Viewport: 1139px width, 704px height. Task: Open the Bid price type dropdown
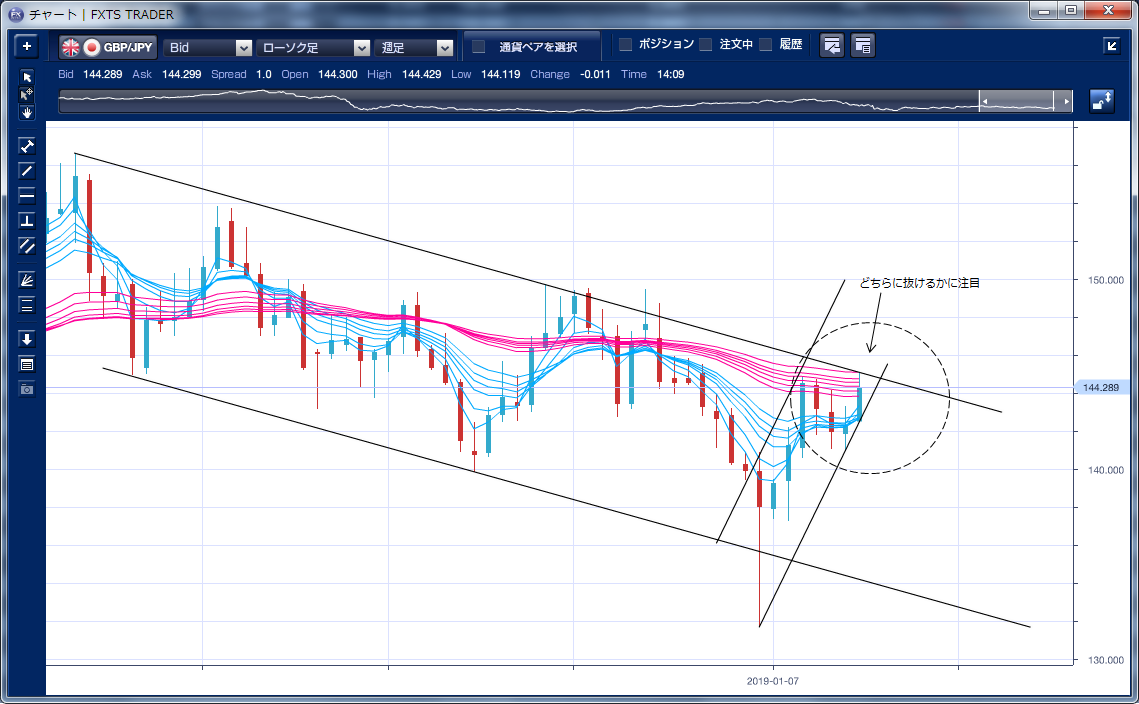click(209, 47)
